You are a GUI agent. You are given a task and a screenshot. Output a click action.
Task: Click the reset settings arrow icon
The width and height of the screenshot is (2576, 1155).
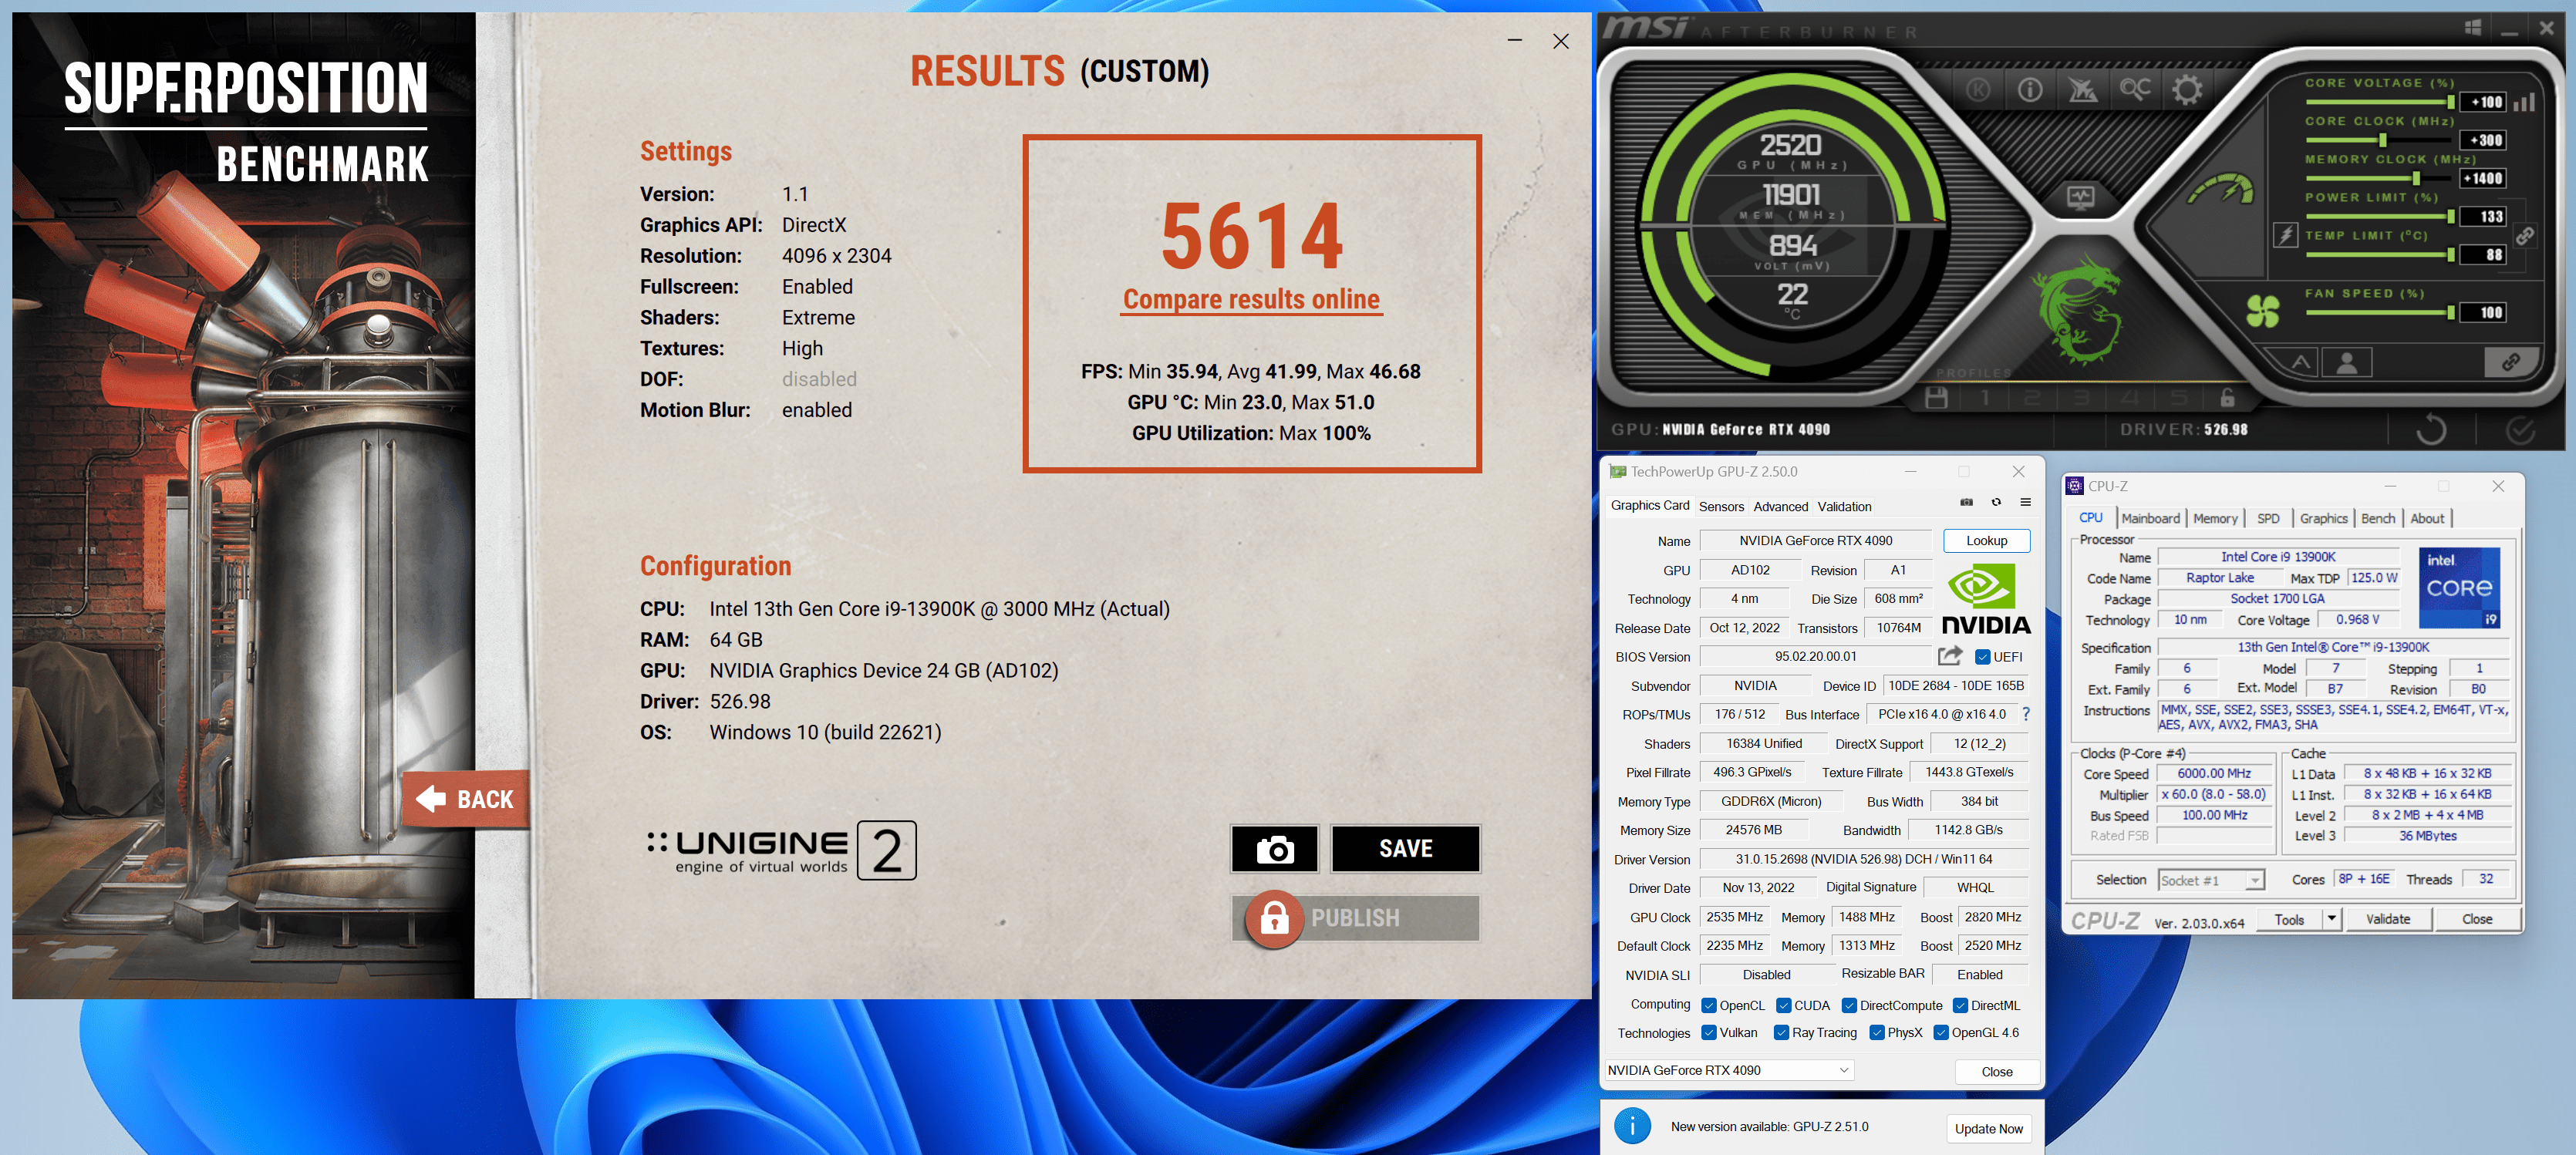pos(2430,430)
